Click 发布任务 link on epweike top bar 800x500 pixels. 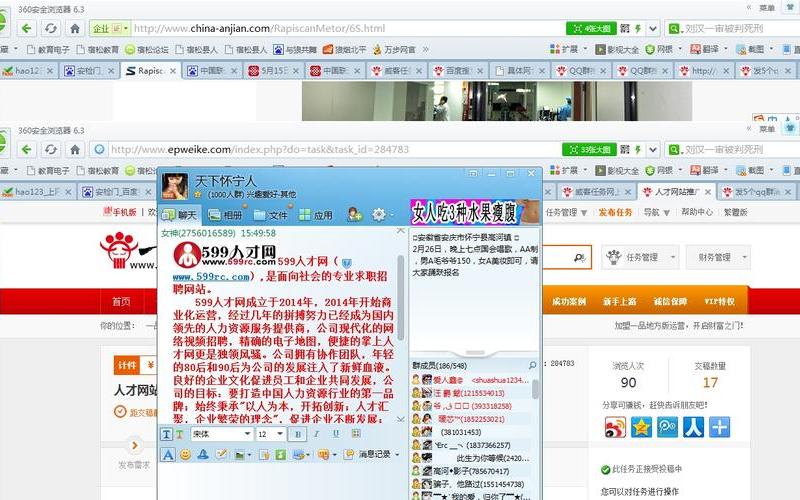click(615, 212)
